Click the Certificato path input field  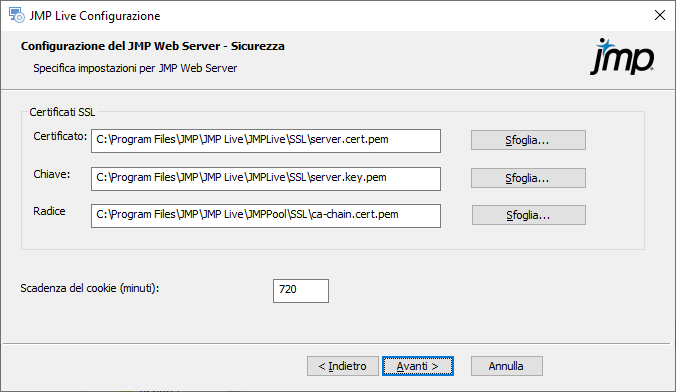[266, 141]
